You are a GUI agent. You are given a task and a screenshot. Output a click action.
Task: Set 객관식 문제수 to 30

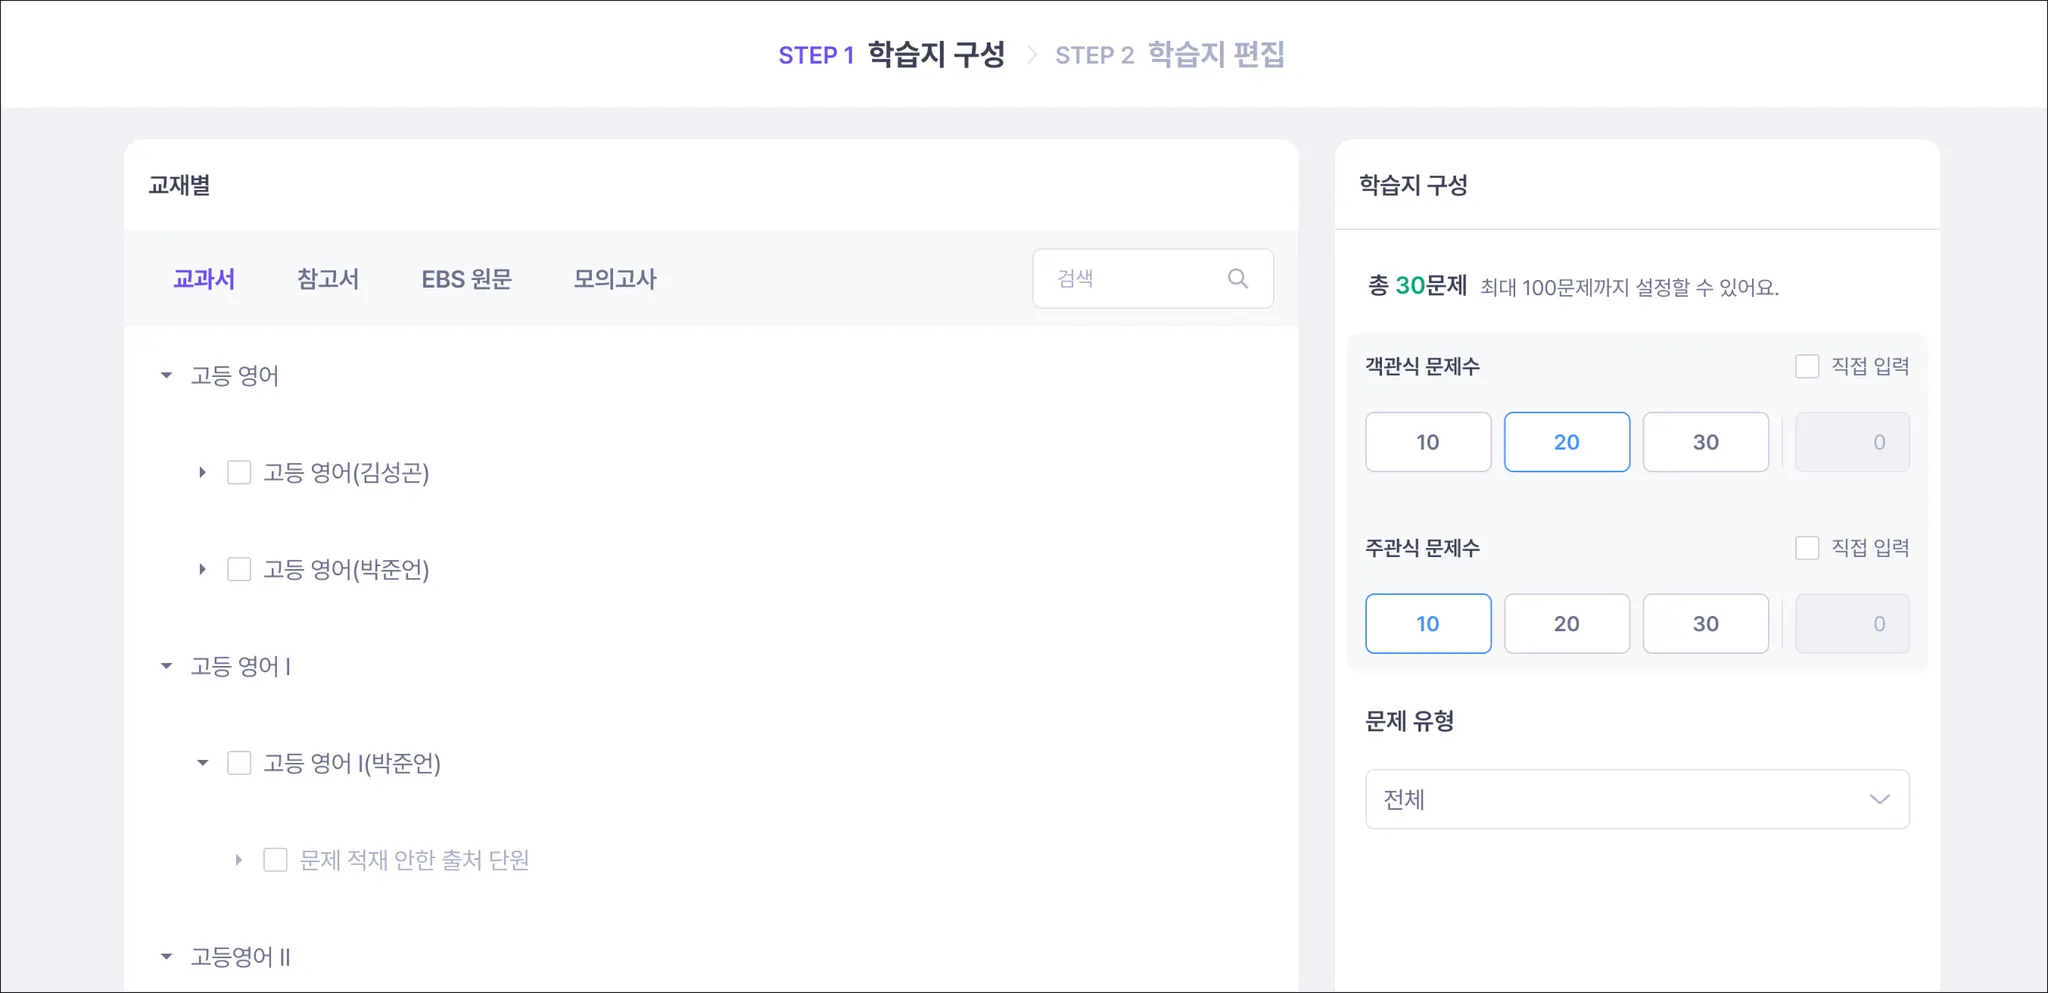pos(1705,442)
